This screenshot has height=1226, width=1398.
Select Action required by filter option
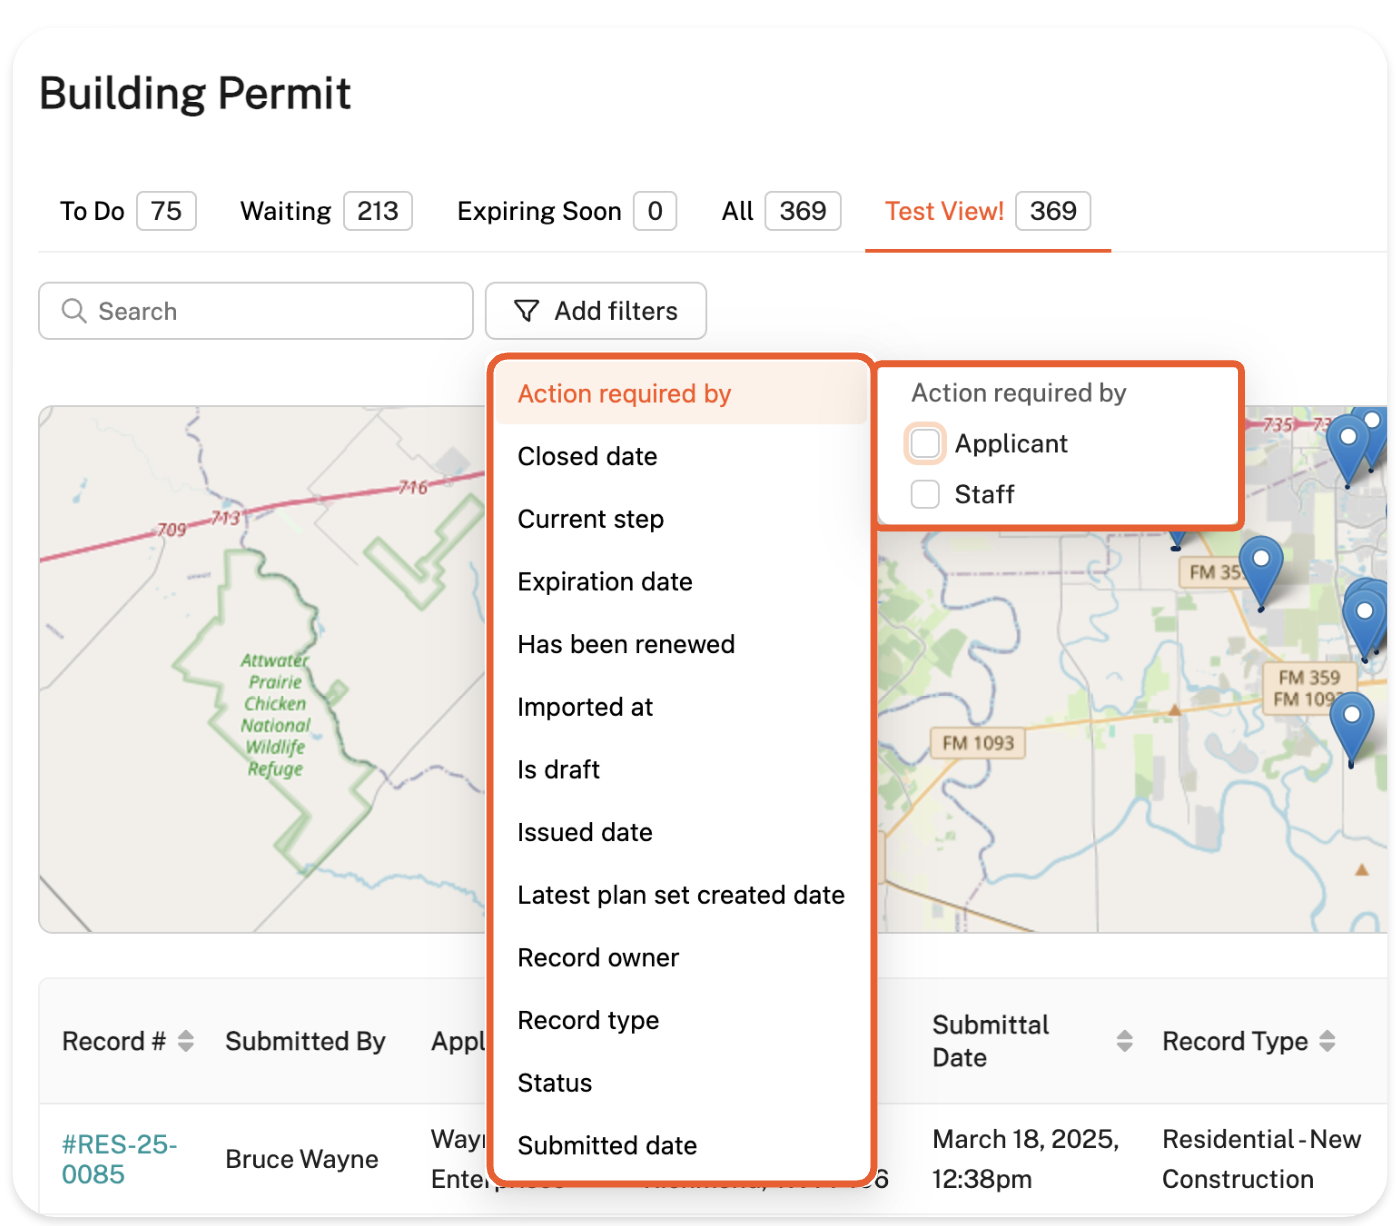tap(624, 394)
